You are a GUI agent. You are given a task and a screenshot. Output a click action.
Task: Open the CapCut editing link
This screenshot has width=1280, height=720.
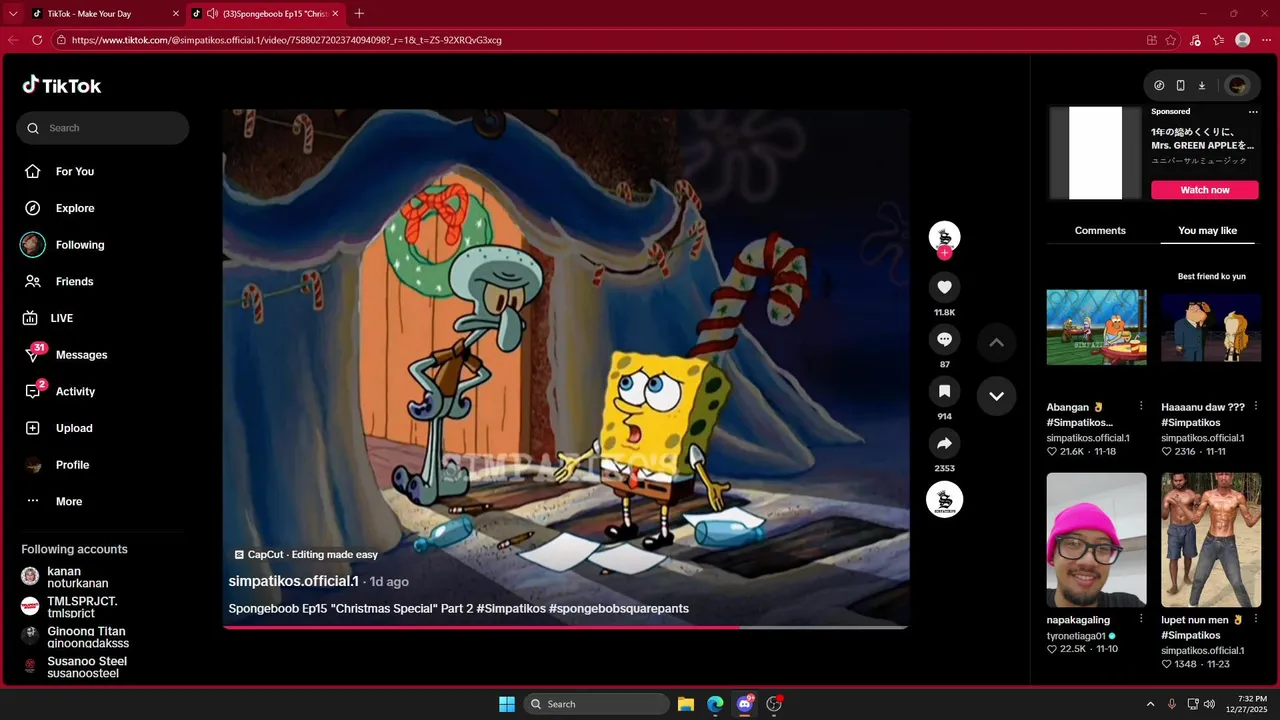(306, 554)
